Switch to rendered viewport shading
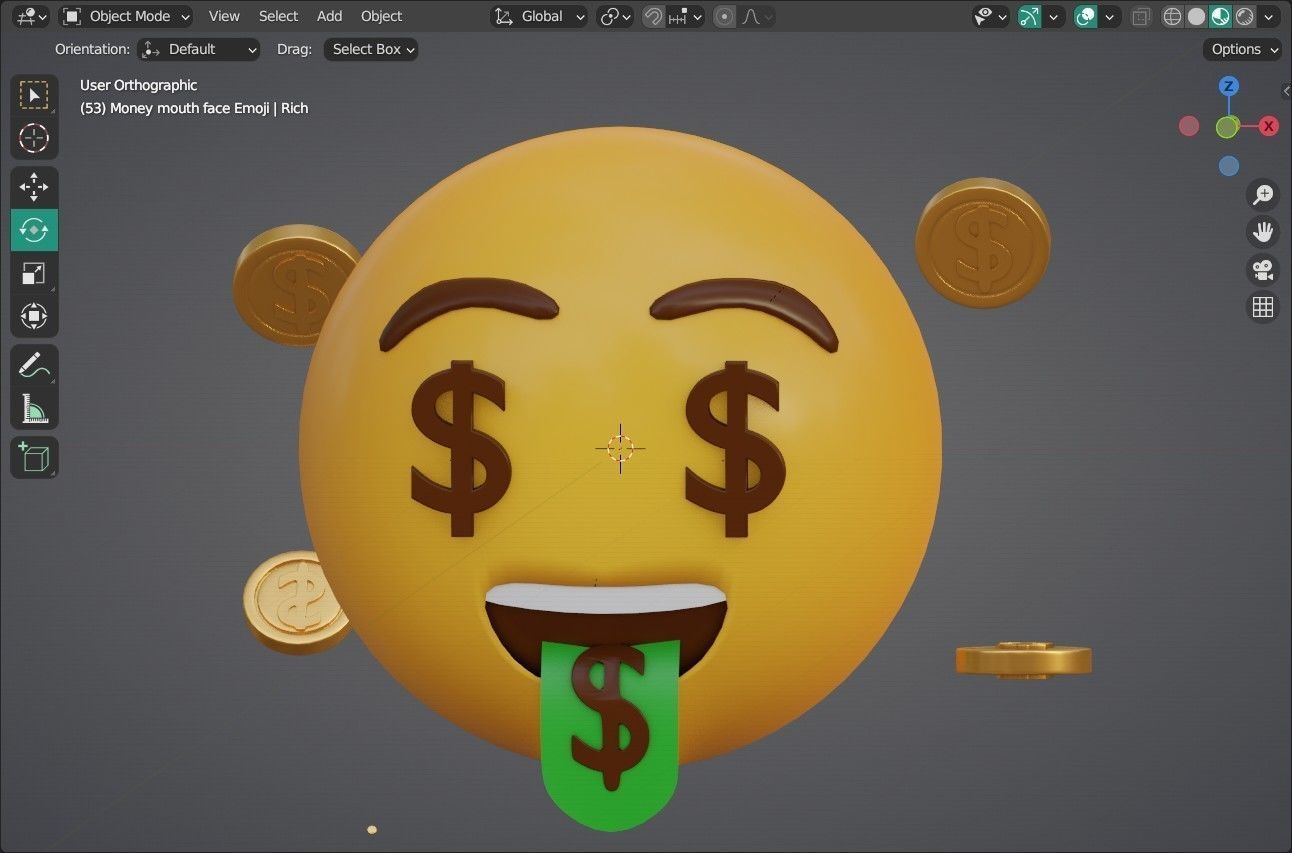Viewport: 1292px width, 853px height. (x=1244, y=16)
